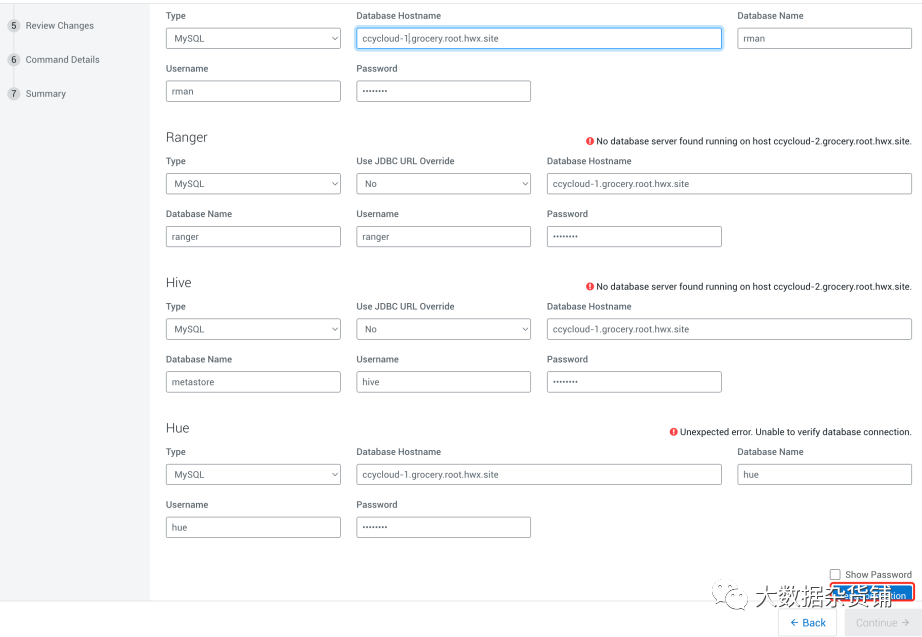
Task: Open the Hue database Type dropdown
Action: (x=253, y=474)
